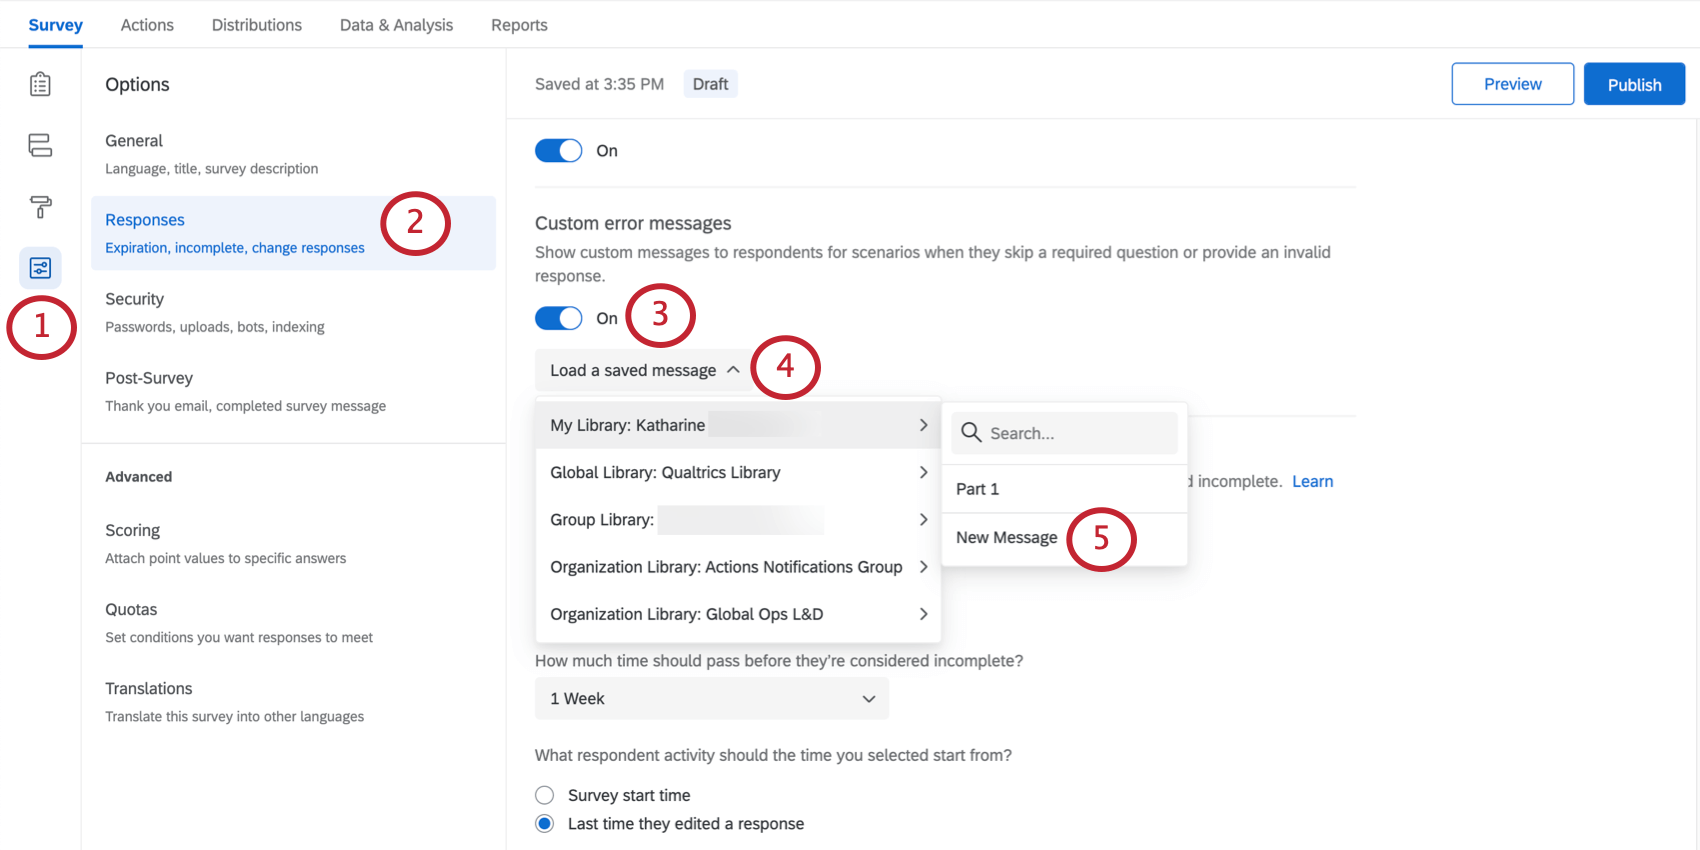The image size is (1700, 850).
Task: Toggle off the Custom error messages switch
Action: coord(558,318)
